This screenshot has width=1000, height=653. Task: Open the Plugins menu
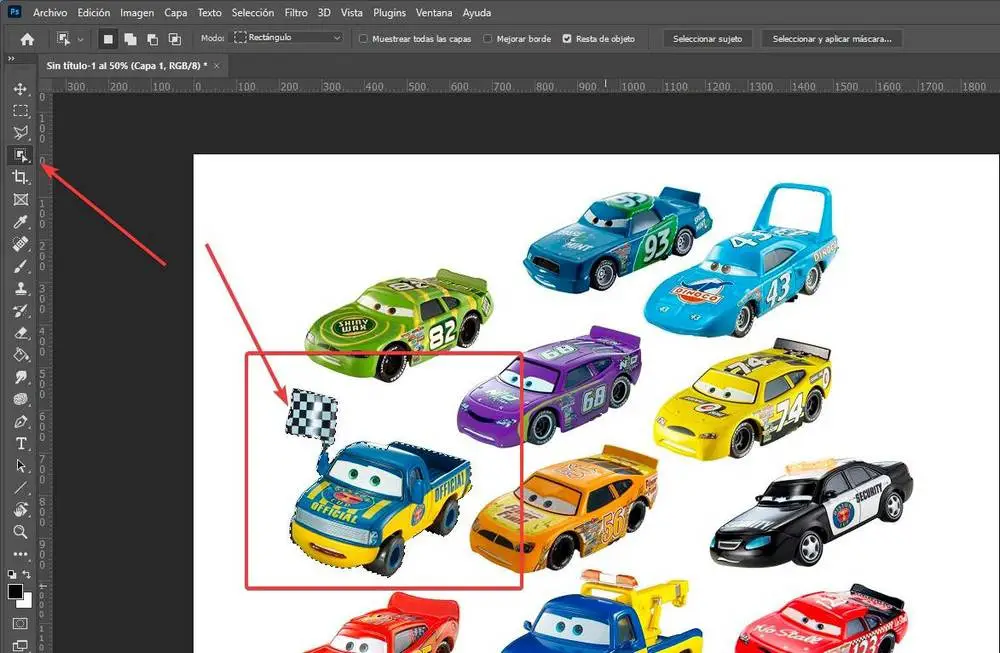(x=390, y=13)
